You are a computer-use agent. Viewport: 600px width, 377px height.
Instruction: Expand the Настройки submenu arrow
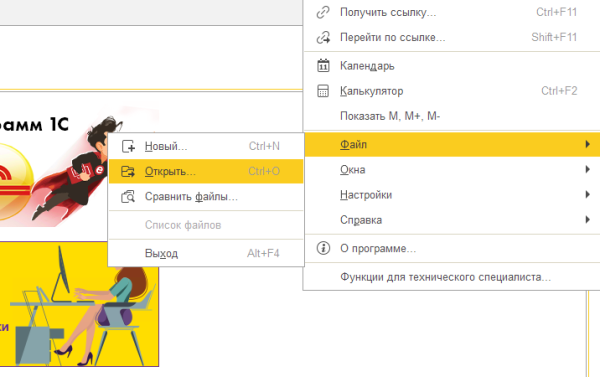click(587, 194)
